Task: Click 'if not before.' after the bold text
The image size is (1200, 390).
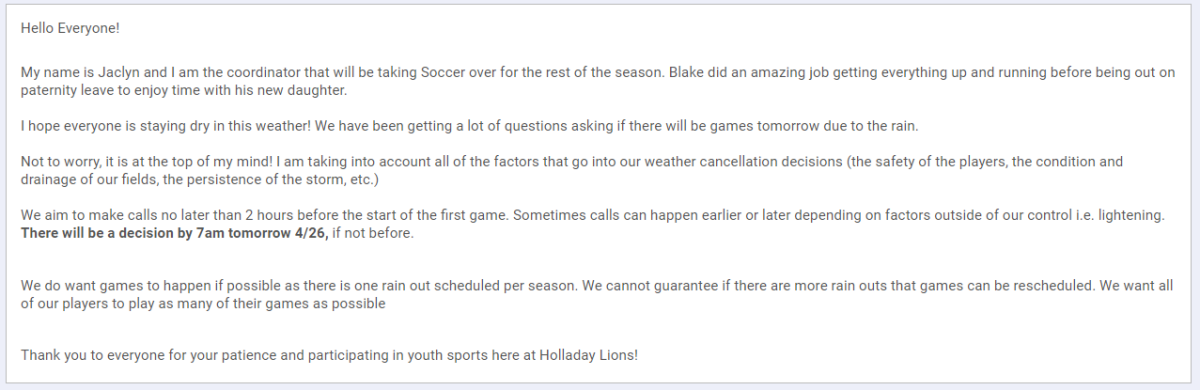Action: [371, 233]
